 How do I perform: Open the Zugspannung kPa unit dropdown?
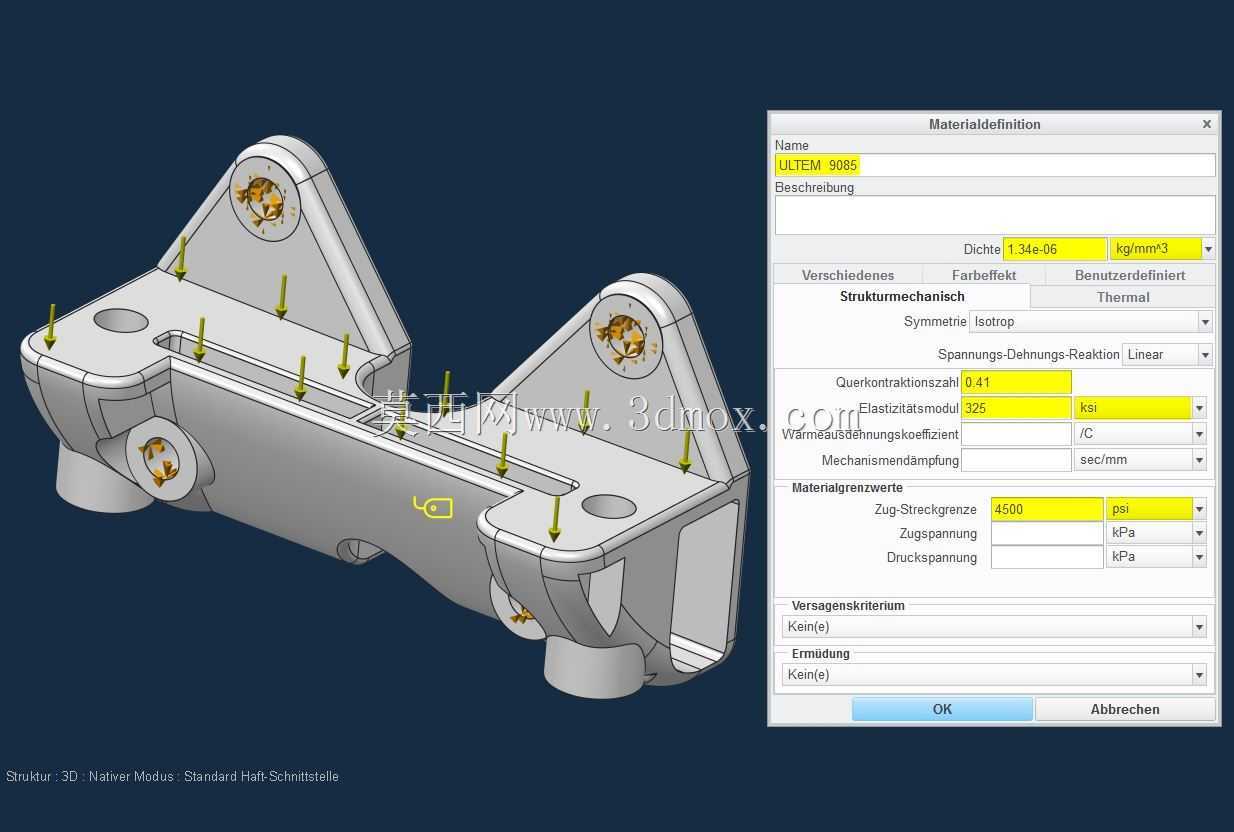coord(1156,533)
